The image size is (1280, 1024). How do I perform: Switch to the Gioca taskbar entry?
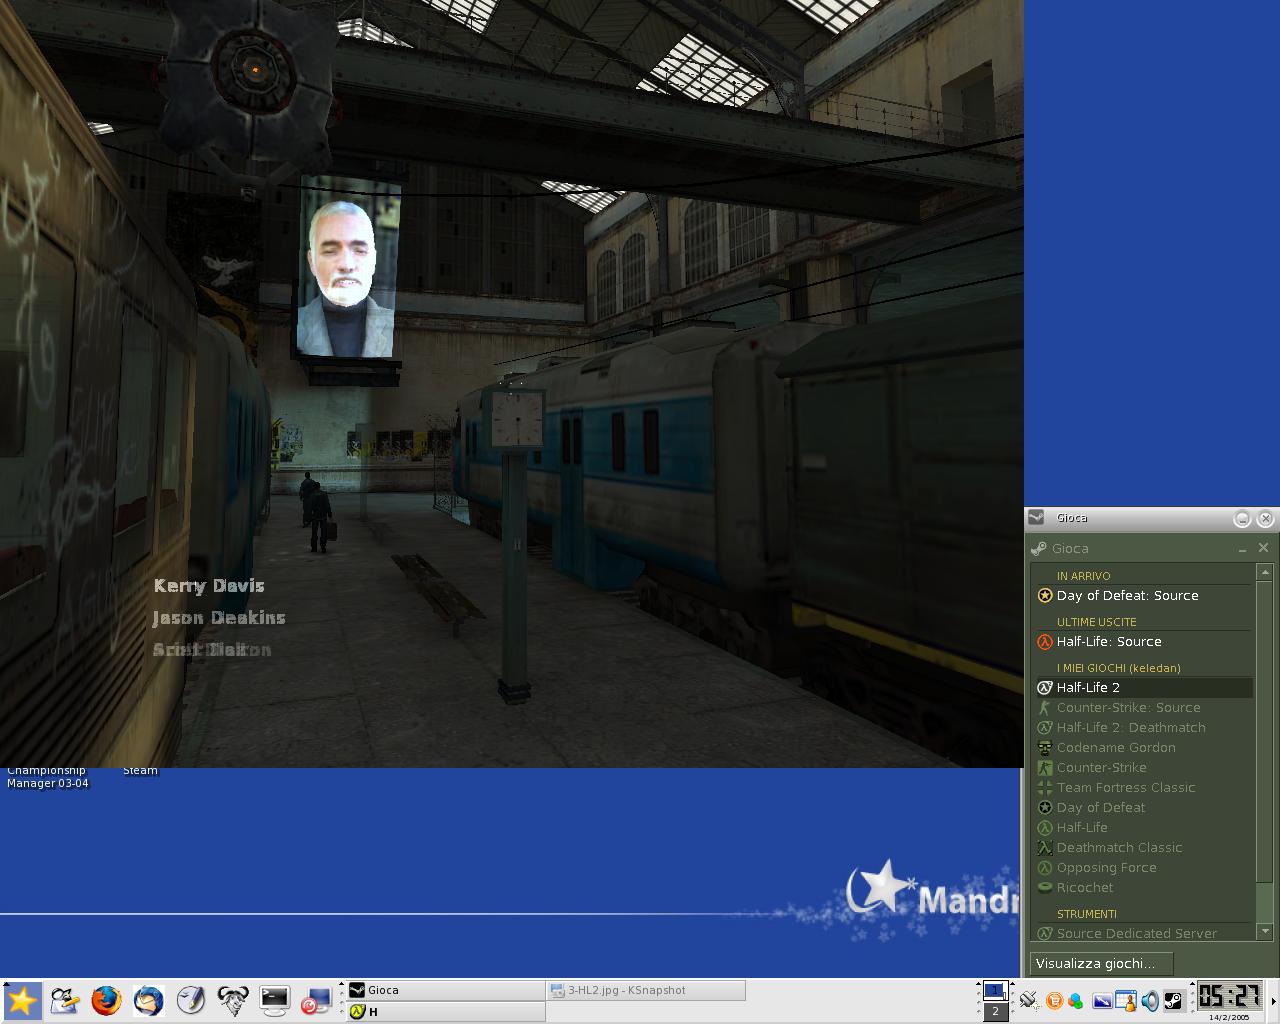pos(444,990)
